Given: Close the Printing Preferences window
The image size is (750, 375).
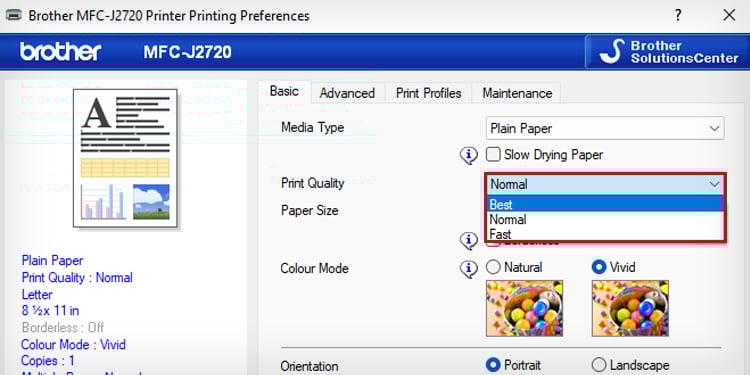Looking at the screenshot, I should [x=729, y=15].
